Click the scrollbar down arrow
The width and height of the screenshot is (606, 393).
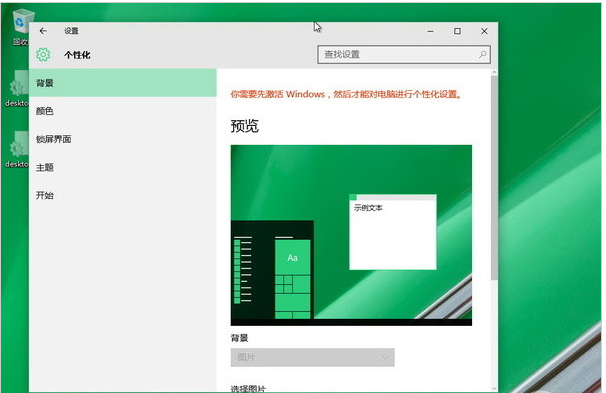pyautogui.click(x=494, y=388)
